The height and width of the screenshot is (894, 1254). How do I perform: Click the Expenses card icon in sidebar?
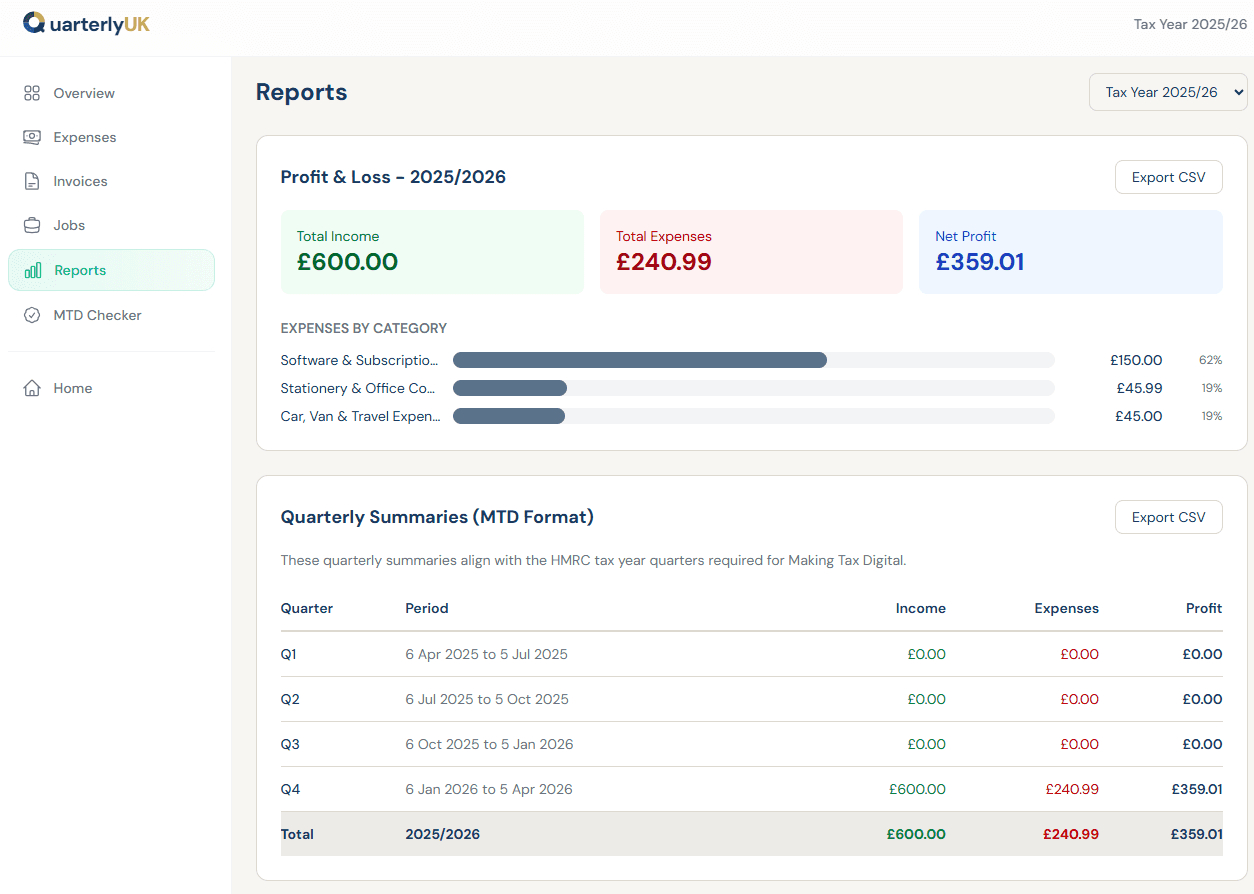31,137
